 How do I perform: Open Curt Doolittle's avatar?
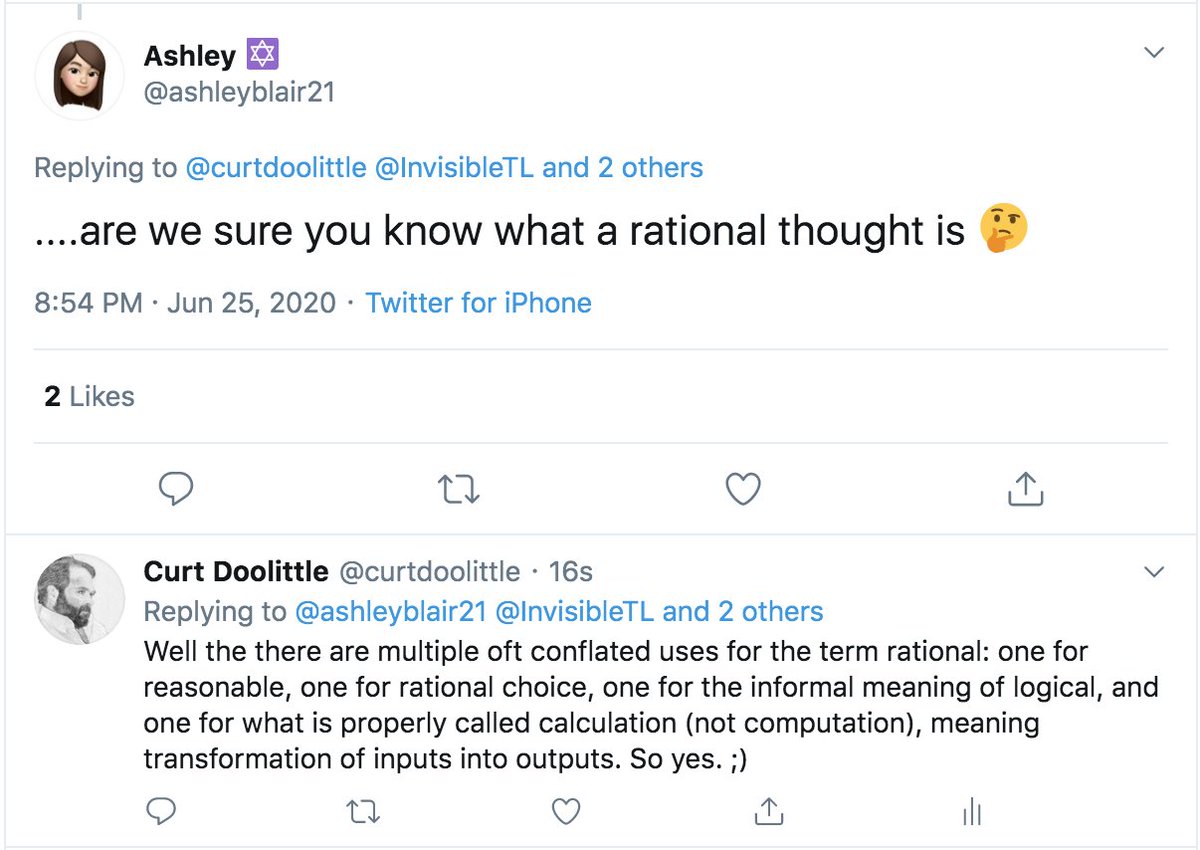point(80,599)
